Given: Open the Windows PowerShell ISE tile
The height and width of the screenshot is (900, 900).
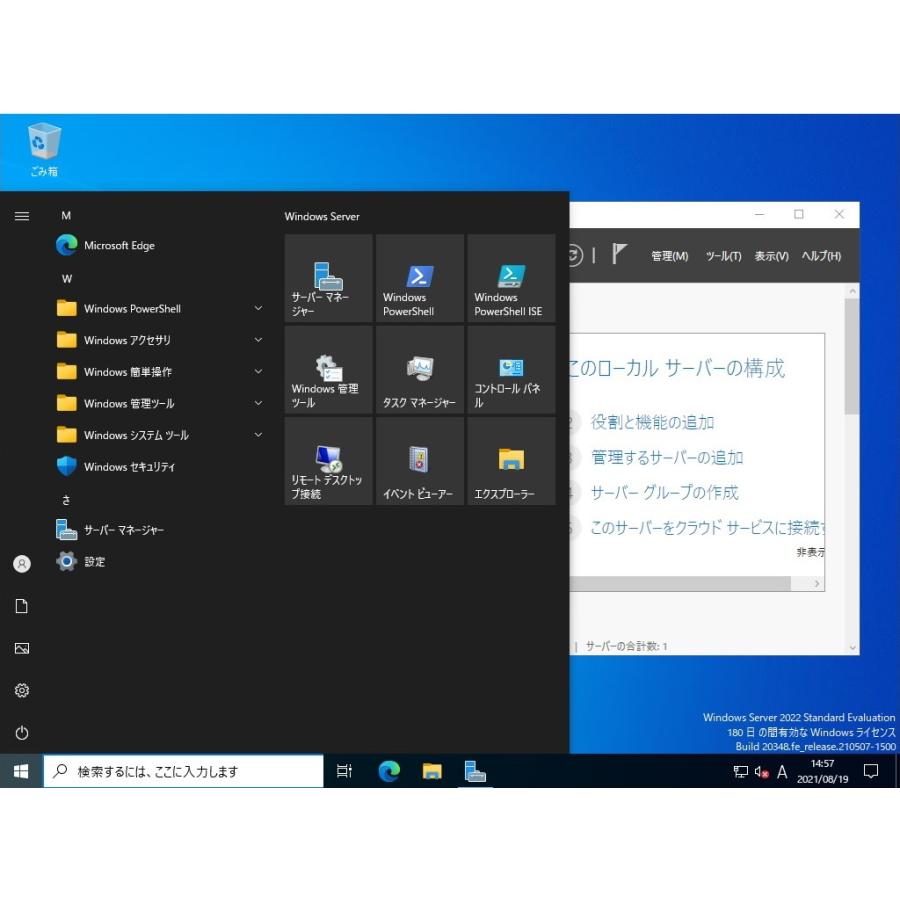Looking at the screenshot, I should click(x=511, y=278).
